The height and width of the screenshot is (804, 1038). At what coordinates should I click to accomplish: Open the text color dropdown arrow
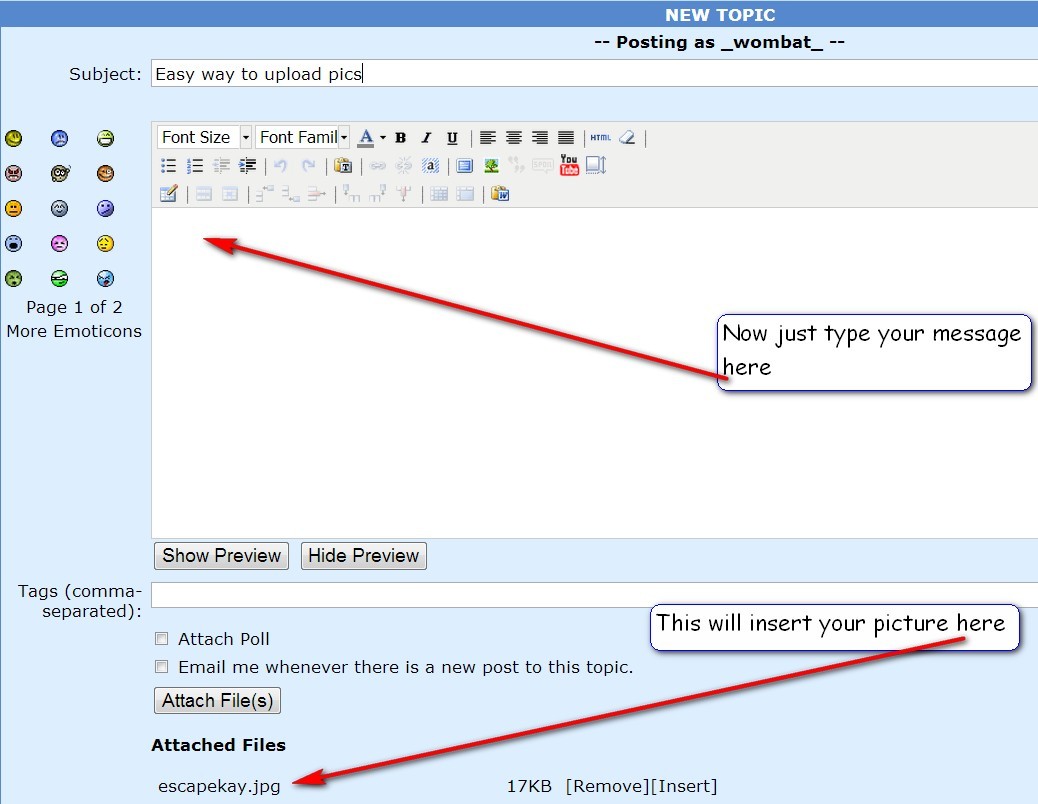(382, 138)
